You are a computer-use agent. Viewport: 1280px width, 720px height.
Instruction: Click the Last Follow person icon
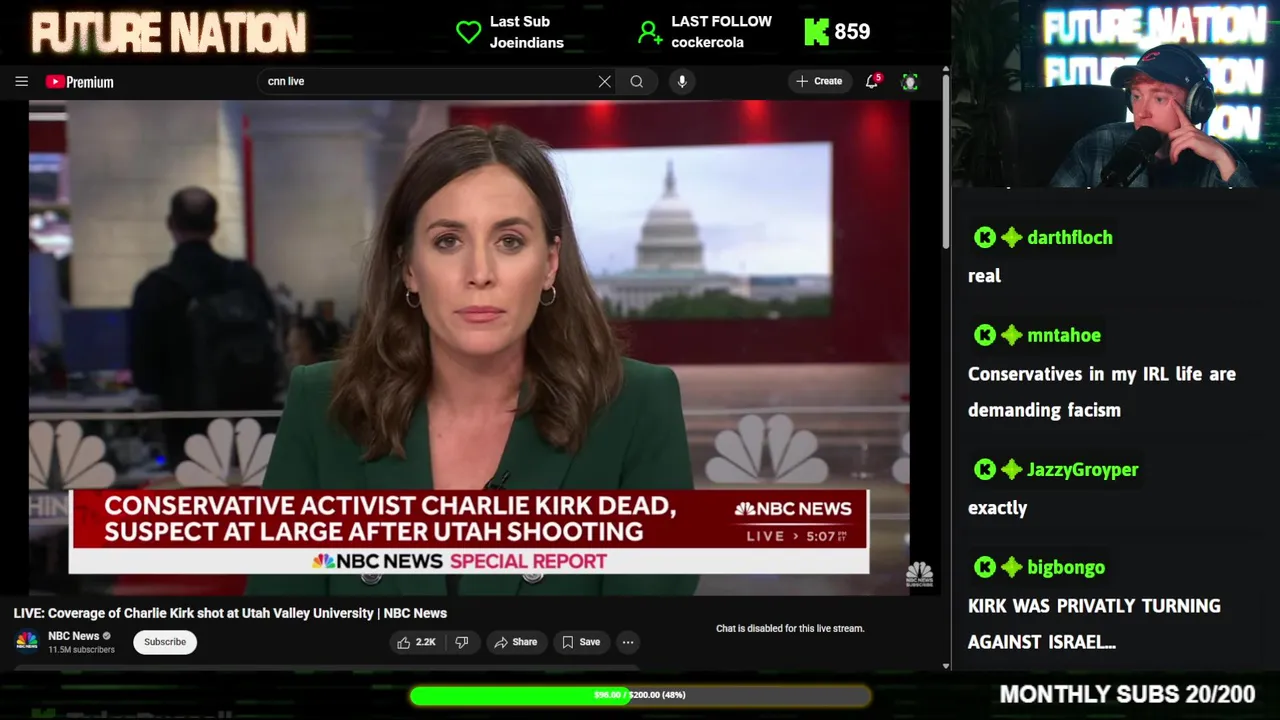650,33
